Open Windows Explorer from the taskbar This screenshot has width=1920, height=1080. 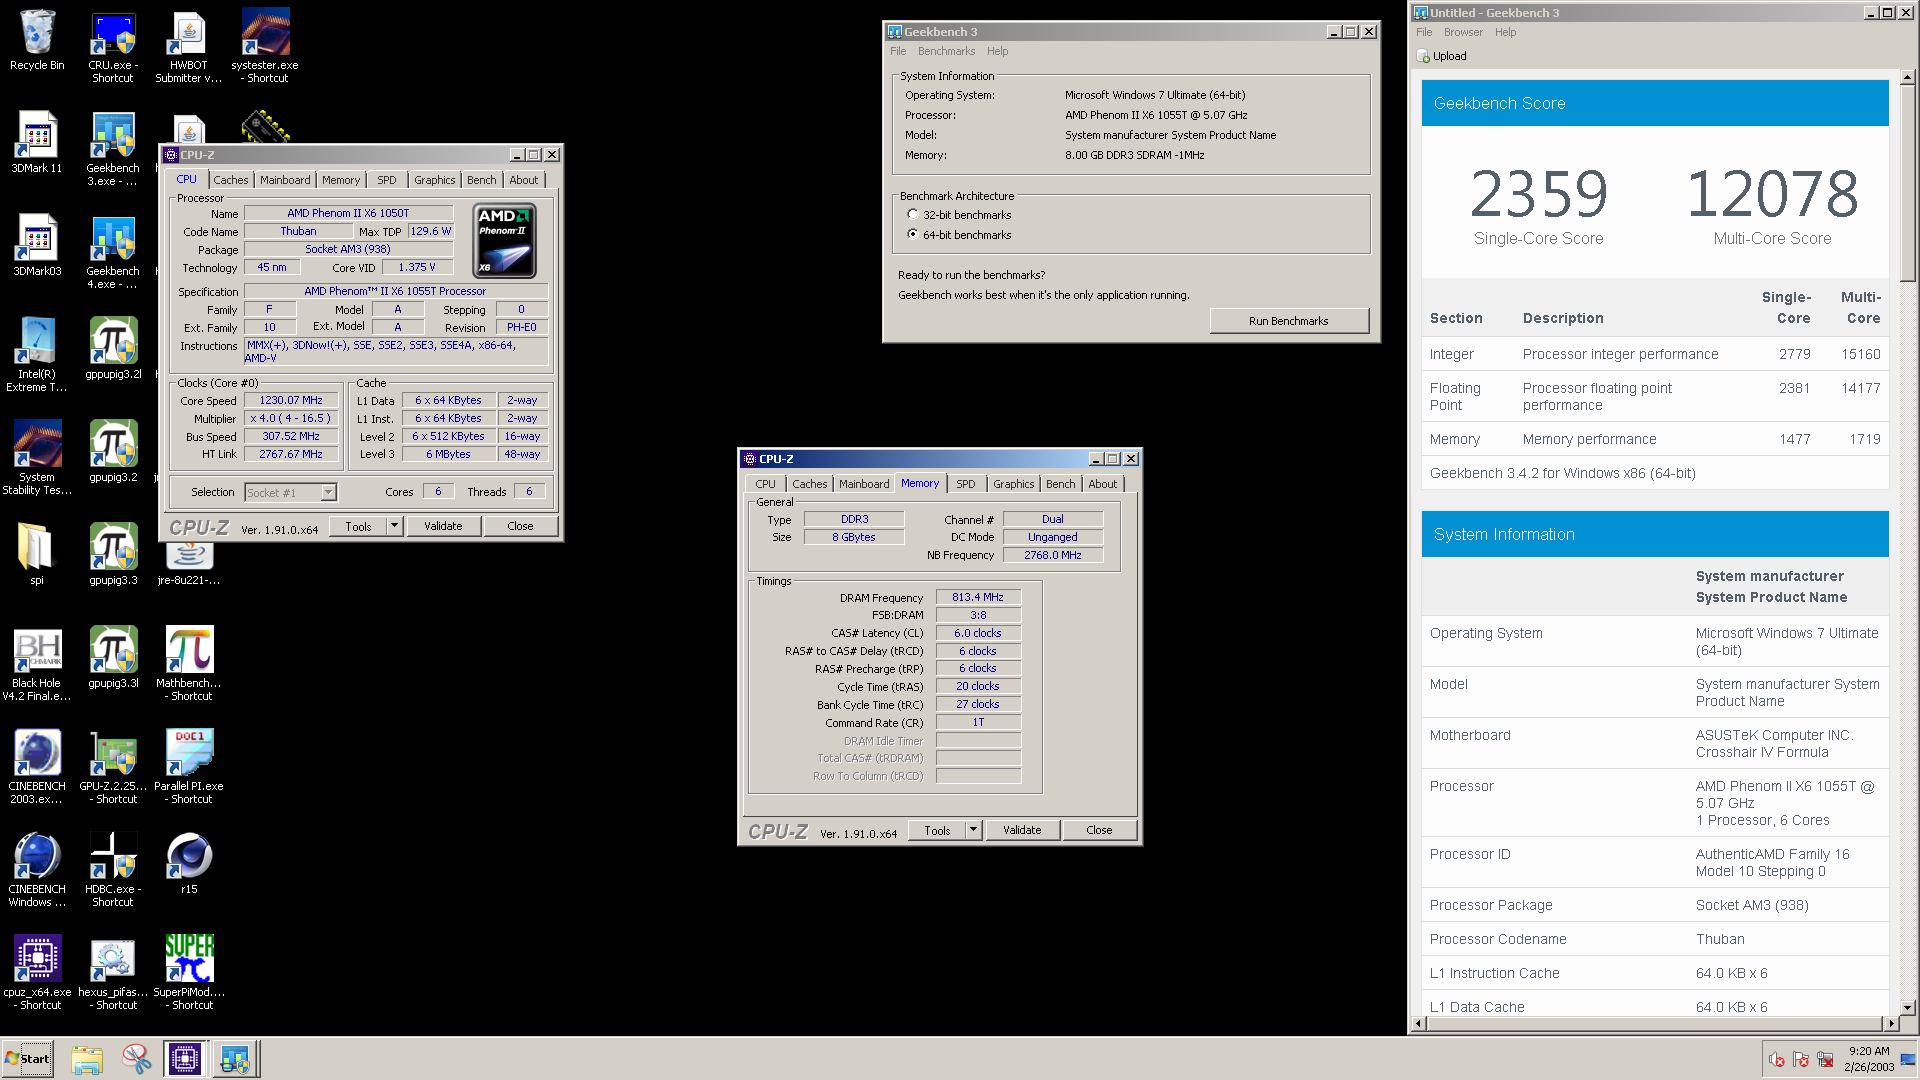click(x=87, y=1059)
